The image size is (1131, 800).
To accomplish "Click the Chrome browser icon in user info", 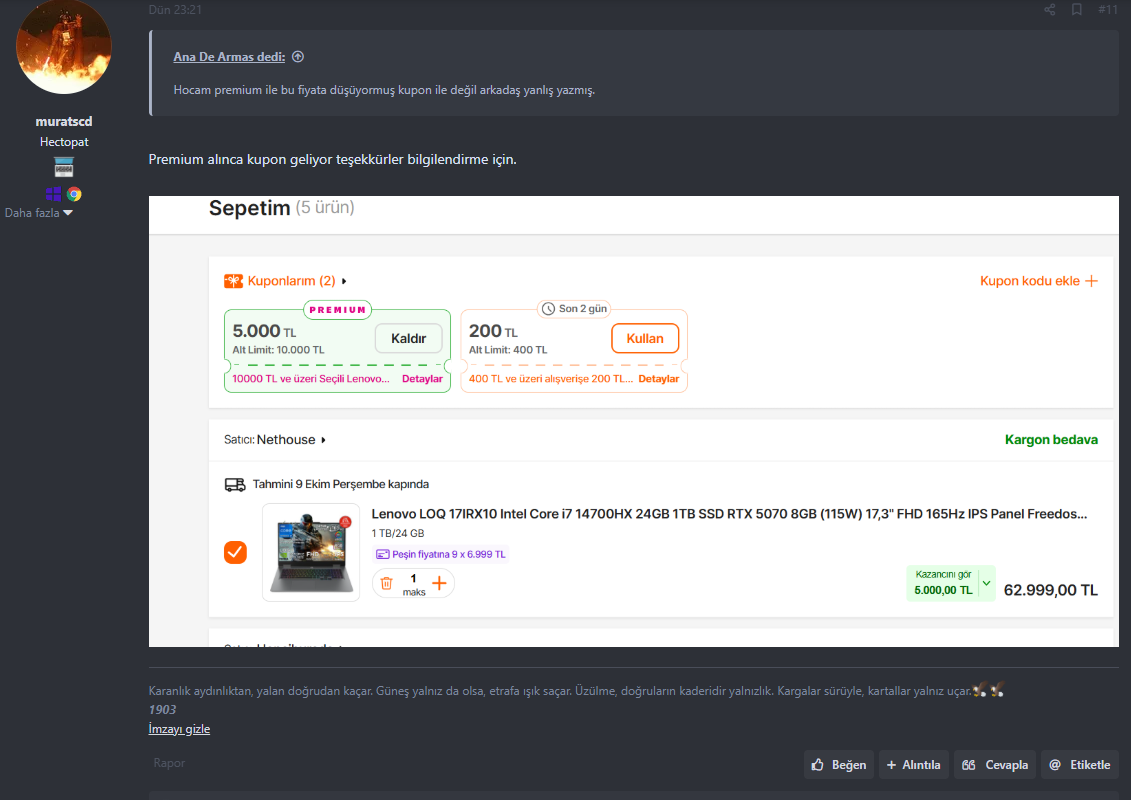I will (x=74, y=194).
